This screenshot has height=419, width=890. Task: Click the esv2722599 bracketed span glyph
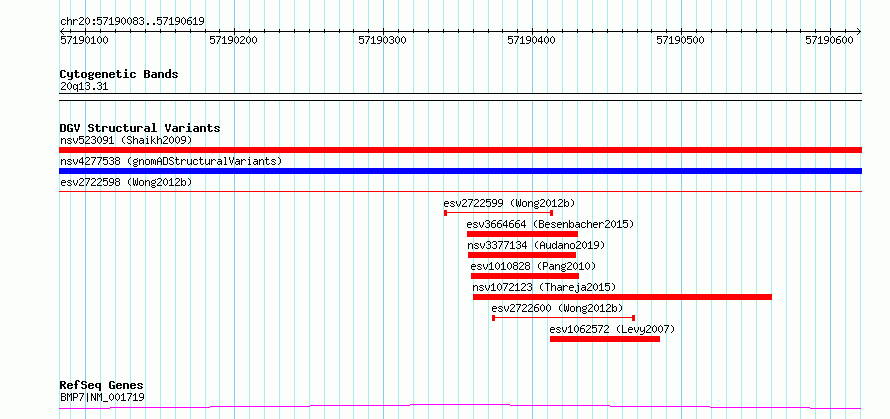click(x=498, y=213)
